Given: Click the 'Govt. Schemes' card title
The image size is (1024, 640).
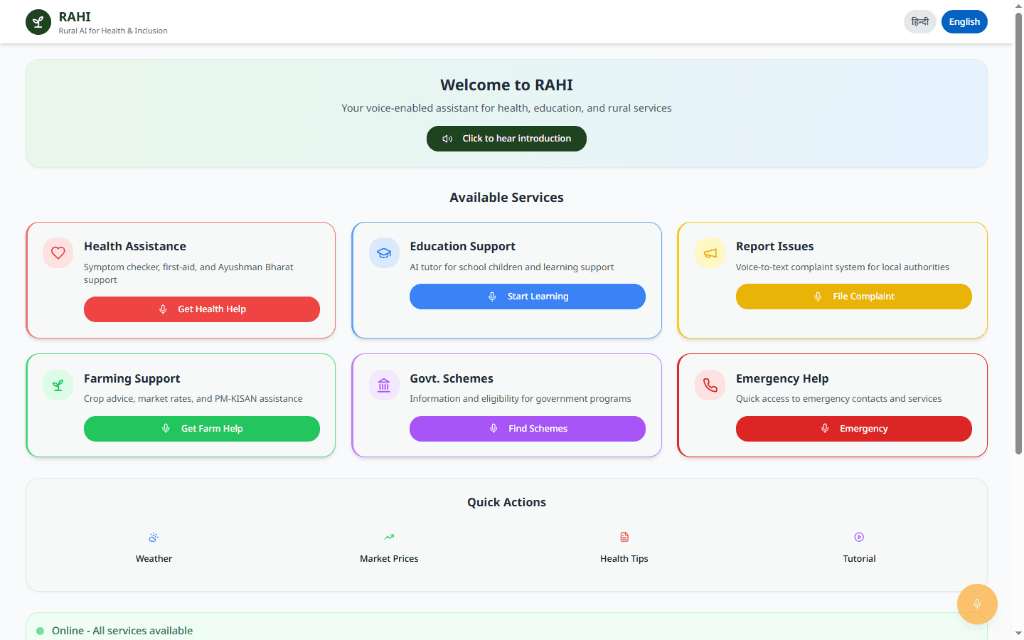Looking at the screenshot, I should click(x=451, y=379).
